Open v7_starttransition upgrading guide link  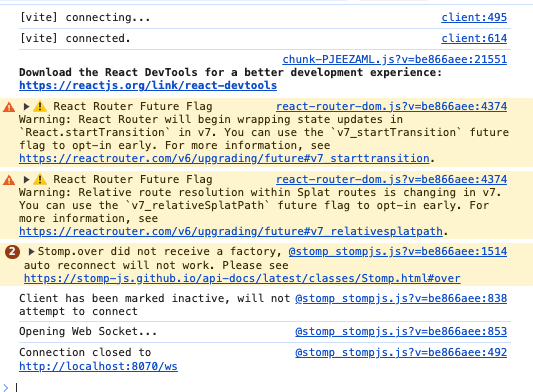pyautogui.click(x=224, y=158)
